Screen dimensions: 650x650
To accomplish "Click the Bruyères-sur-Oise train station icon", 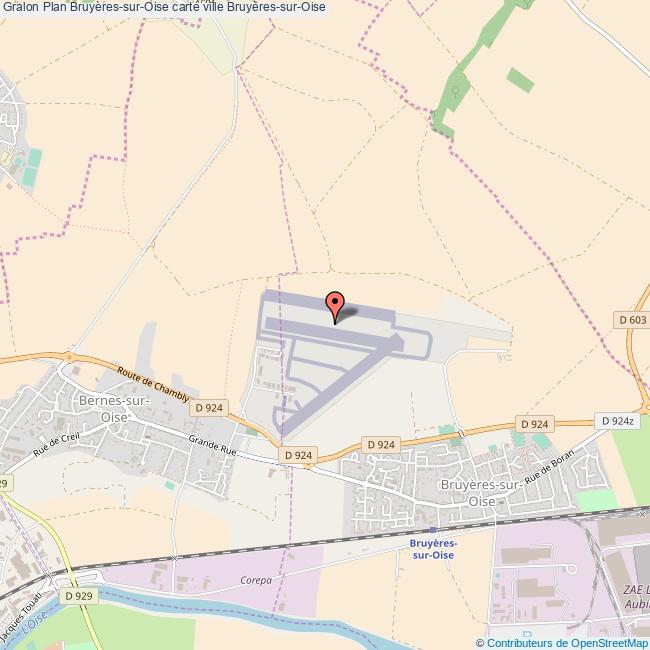I will [433, 530].
